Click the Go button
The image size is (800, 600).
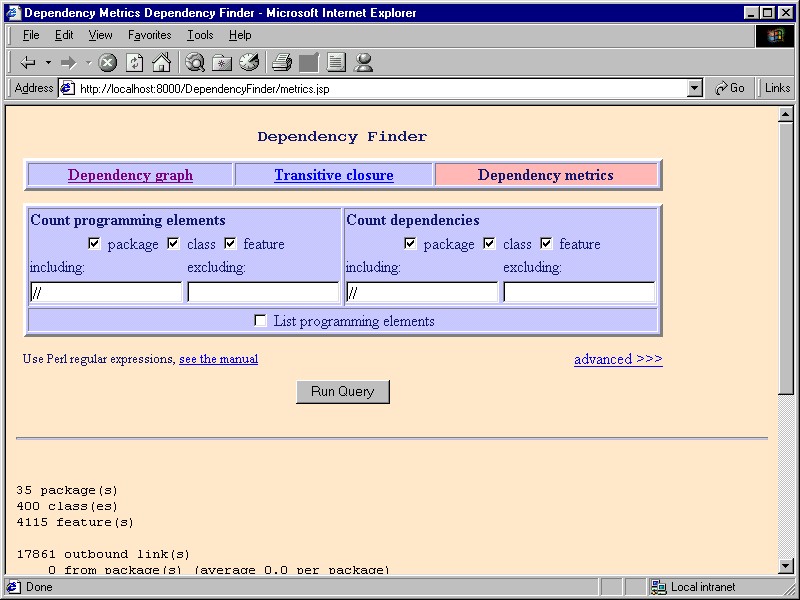pos(730,88)
